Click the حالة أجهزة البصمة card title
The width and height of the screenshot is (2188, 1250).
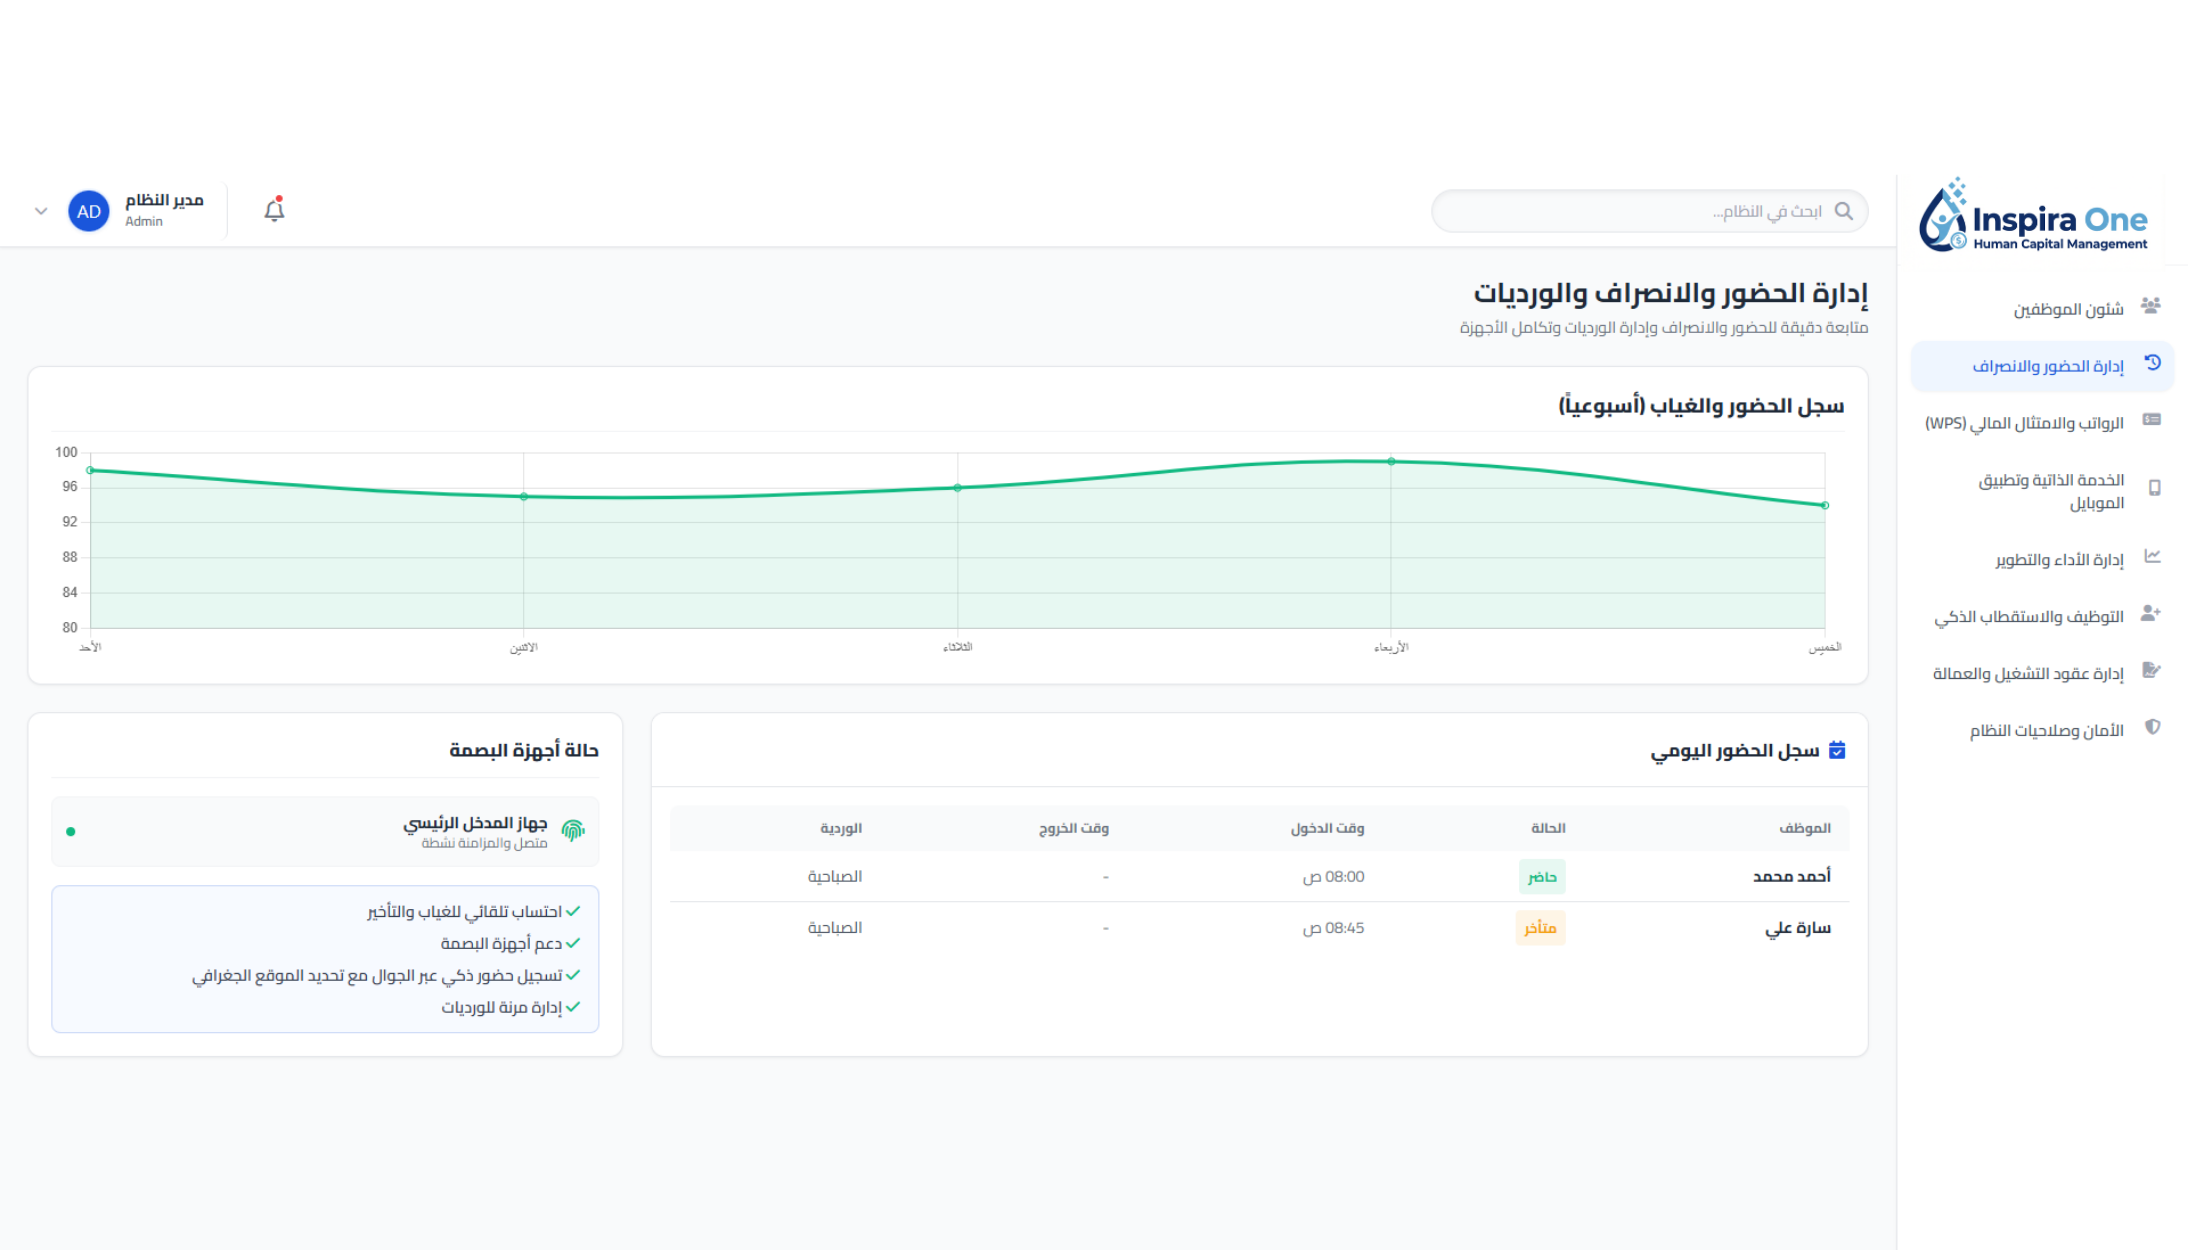click(524, 750)
